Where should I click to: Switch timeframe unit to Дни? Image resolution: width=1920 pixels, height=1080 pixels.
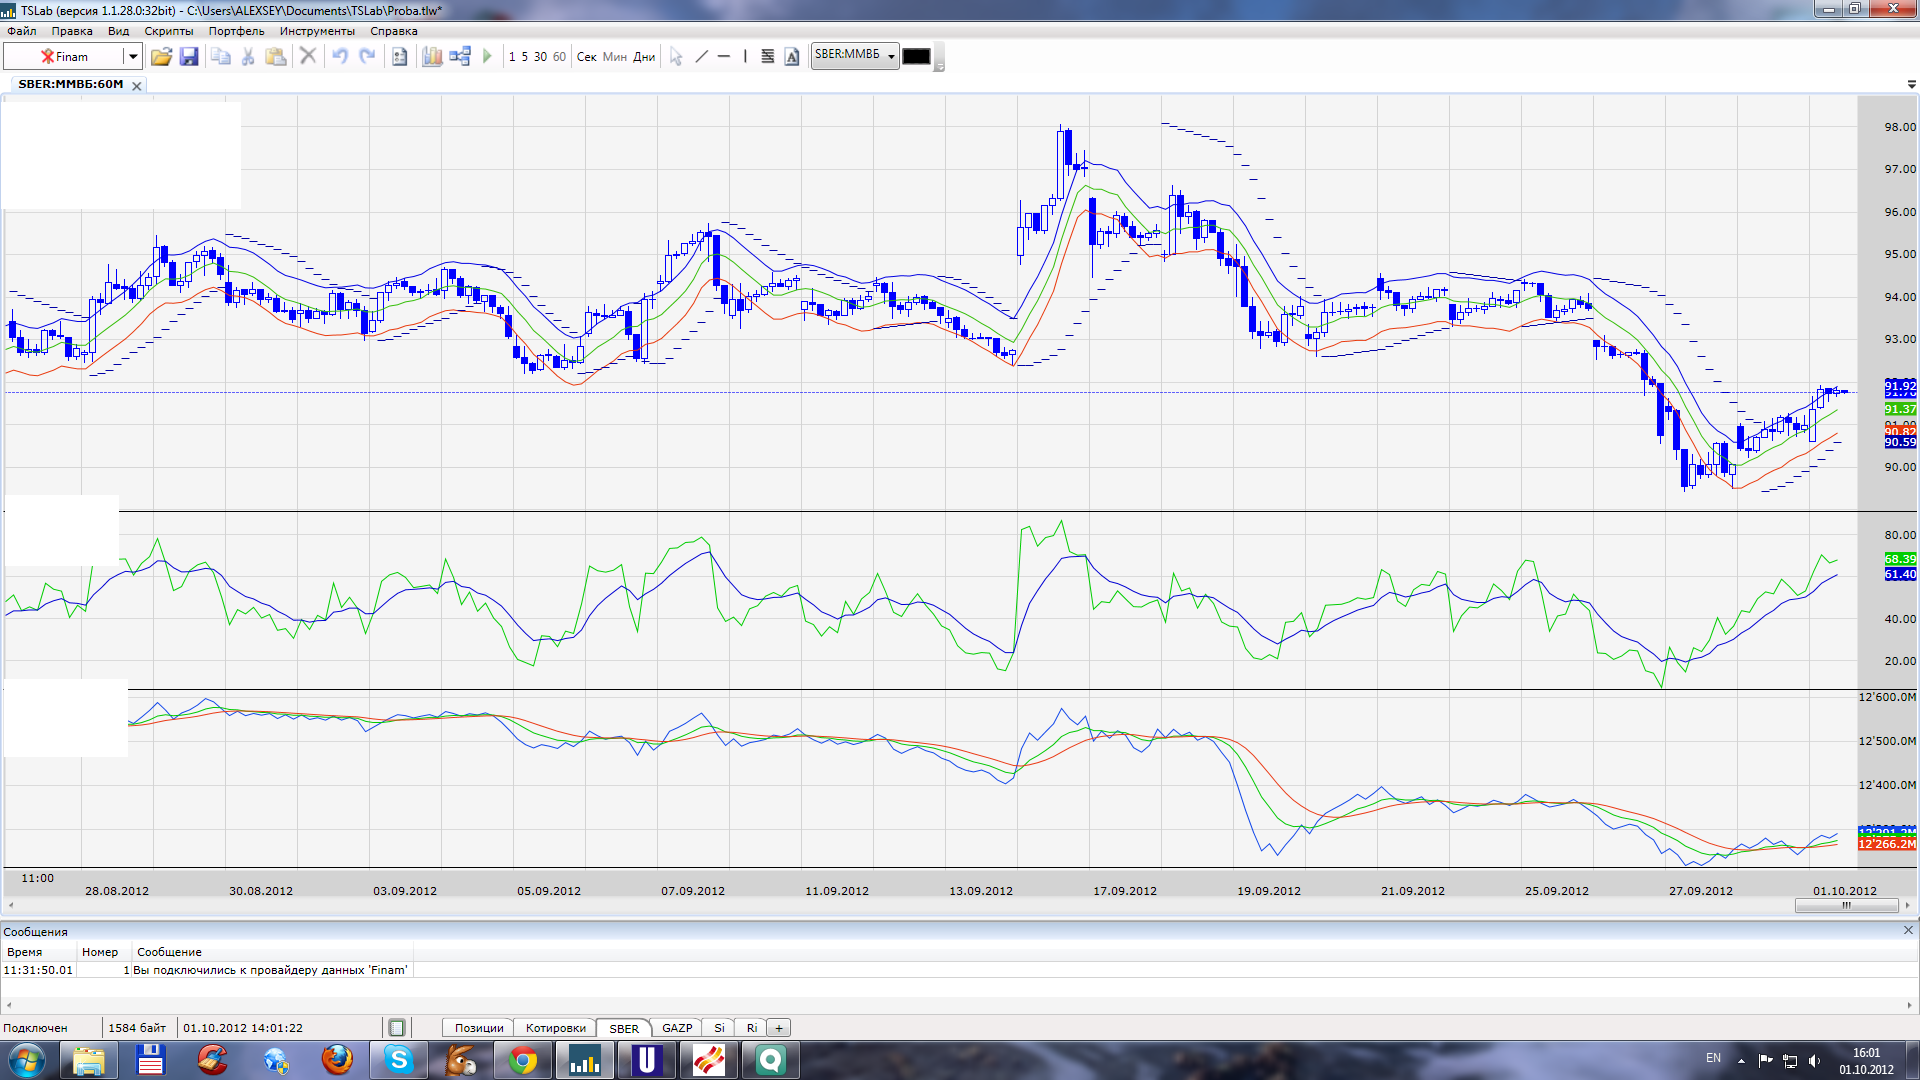(x=644, y=57)
